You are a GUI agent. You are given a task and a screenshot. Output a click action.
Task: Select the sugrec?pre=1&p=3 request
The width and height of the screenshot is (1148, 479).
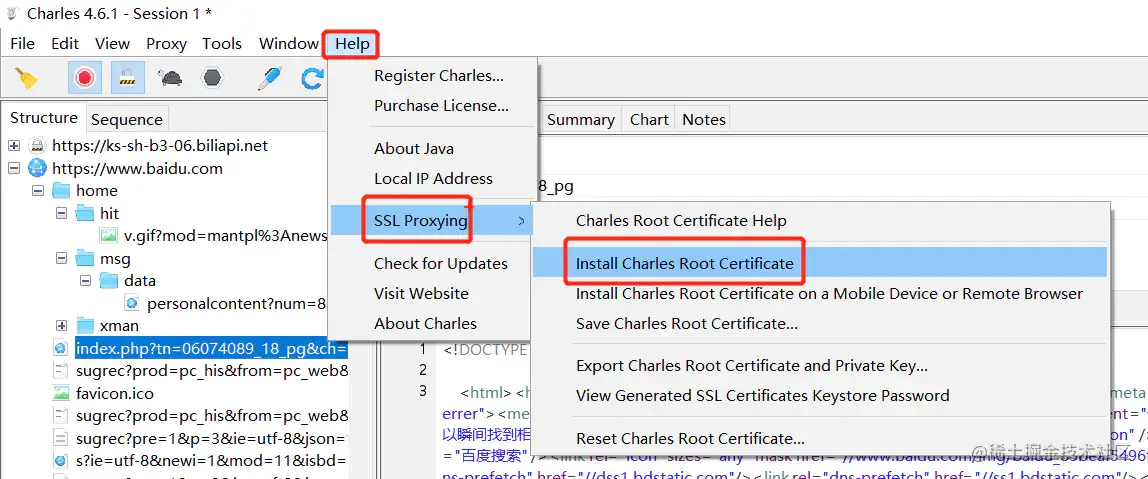coord(212,439)
